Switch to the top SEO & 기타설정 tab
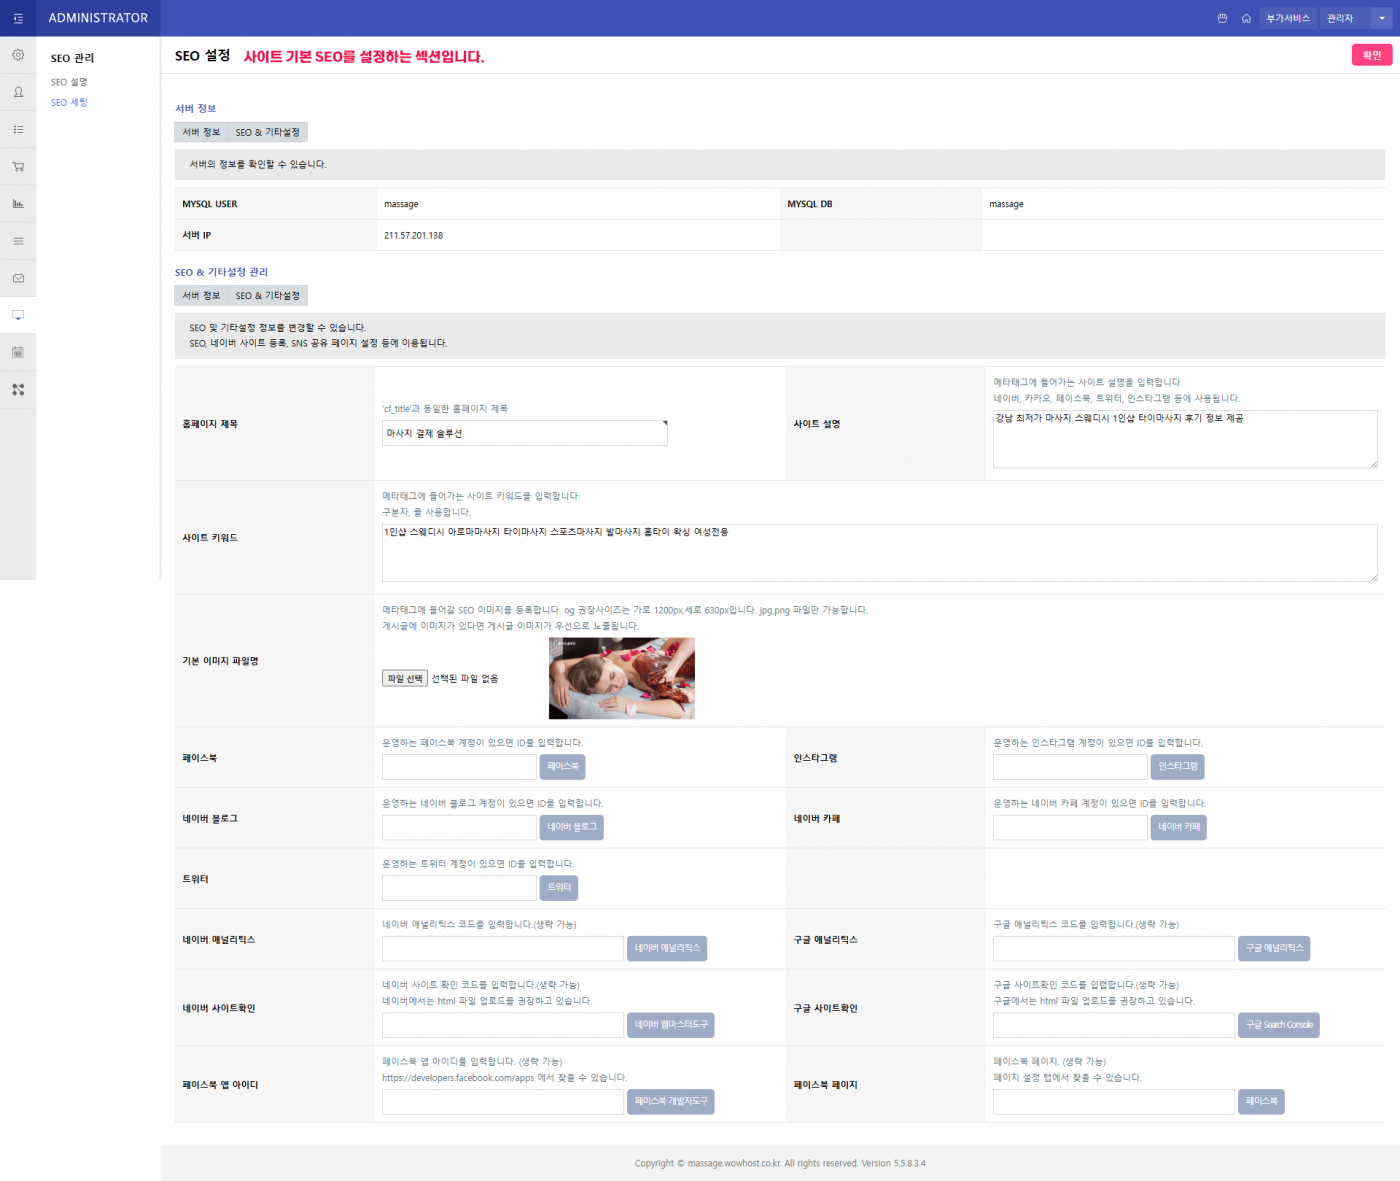The image size is (1400, 1181). (x=267, y=132)
